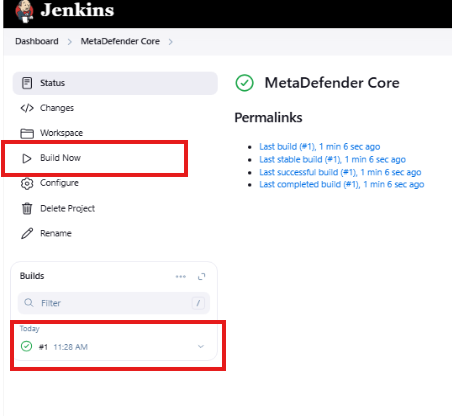This screenshot has width=452, height=416.
Task: Click build #1 success status icon
Action: tap(26, 346)
